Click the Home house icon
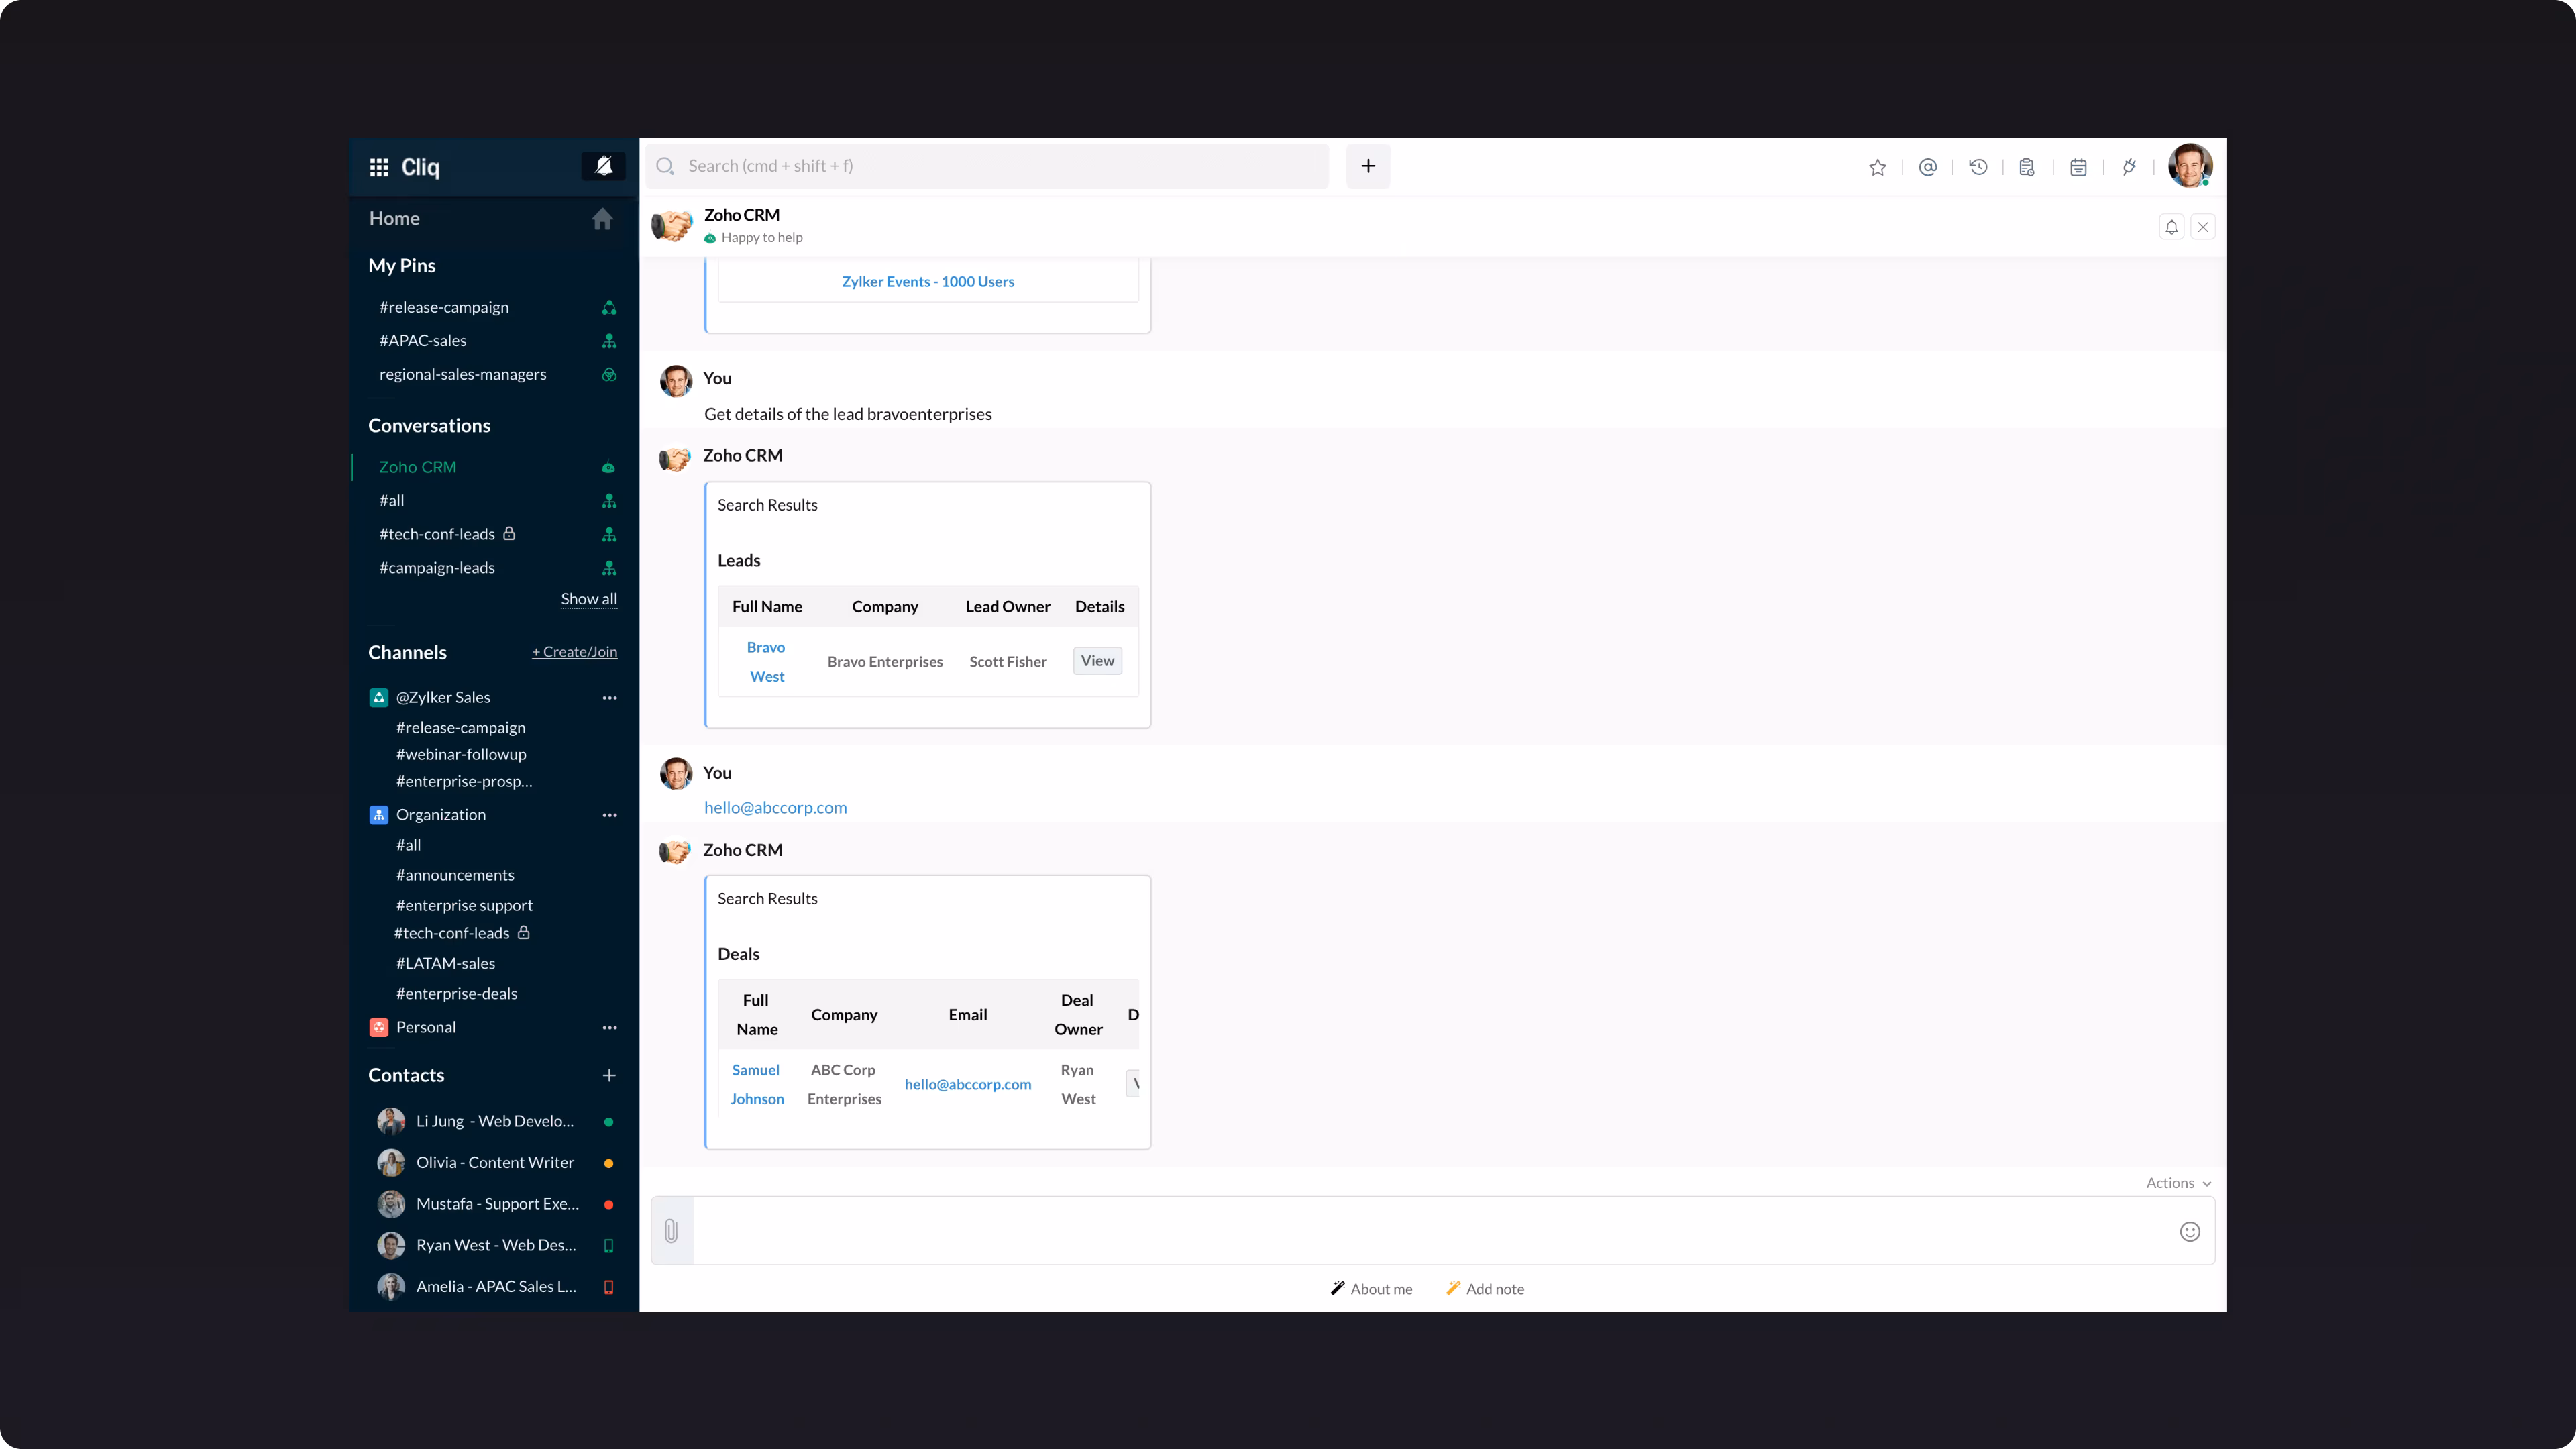This screenshot has height=1449, width=2576. (602, 218)
